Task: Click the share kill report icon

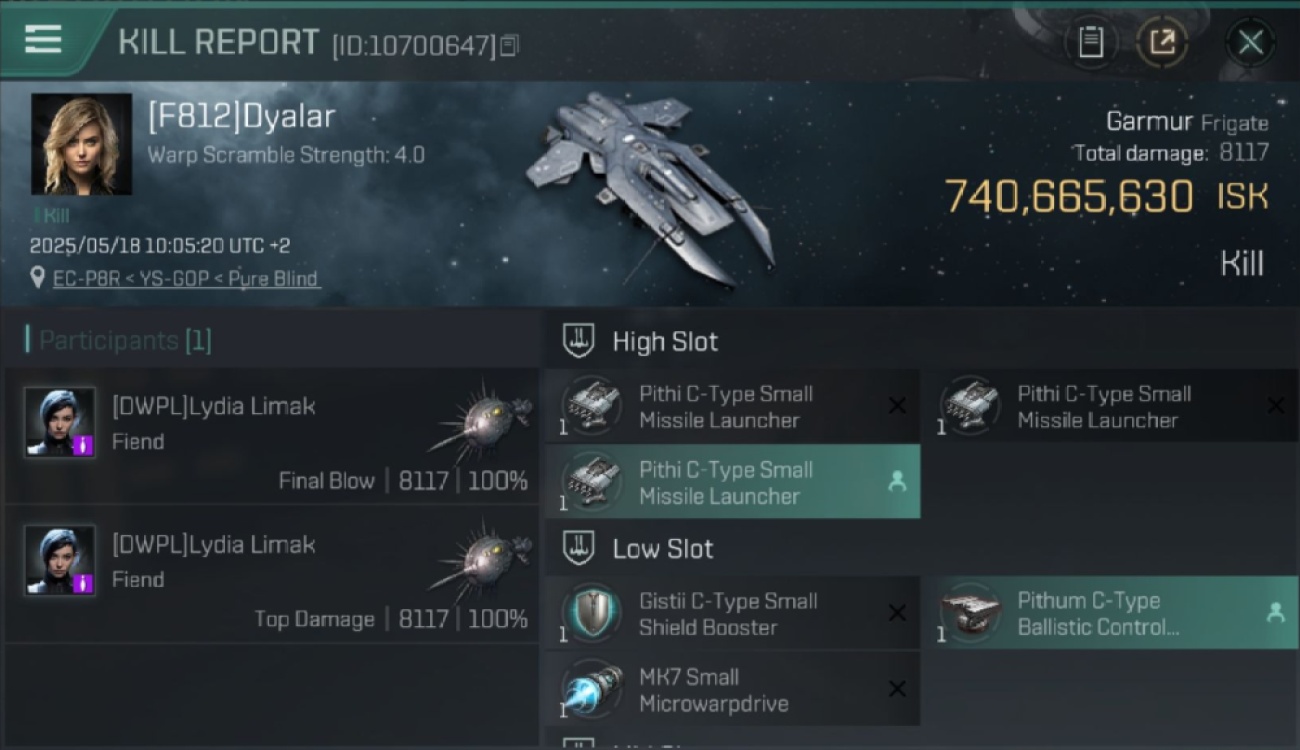Action: click(x=1162, y=43)
